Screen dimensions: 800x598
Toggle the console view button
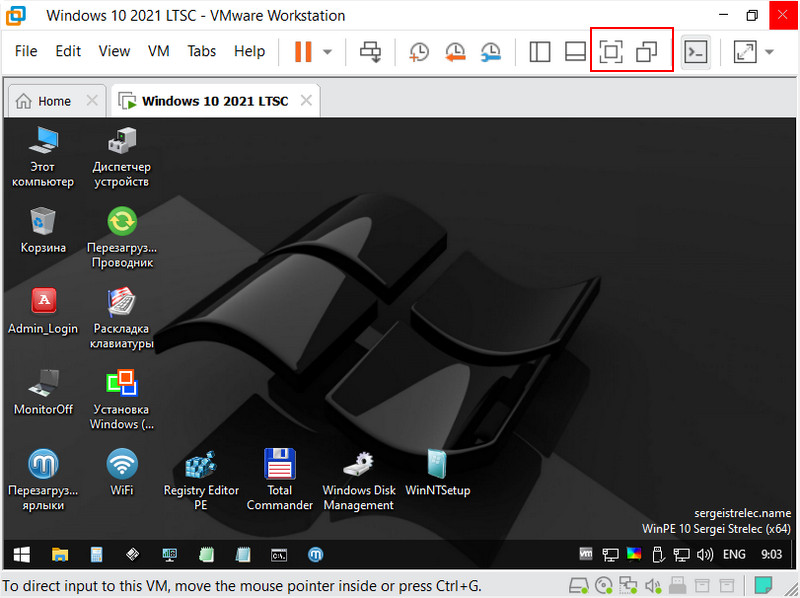coord(696,52)
